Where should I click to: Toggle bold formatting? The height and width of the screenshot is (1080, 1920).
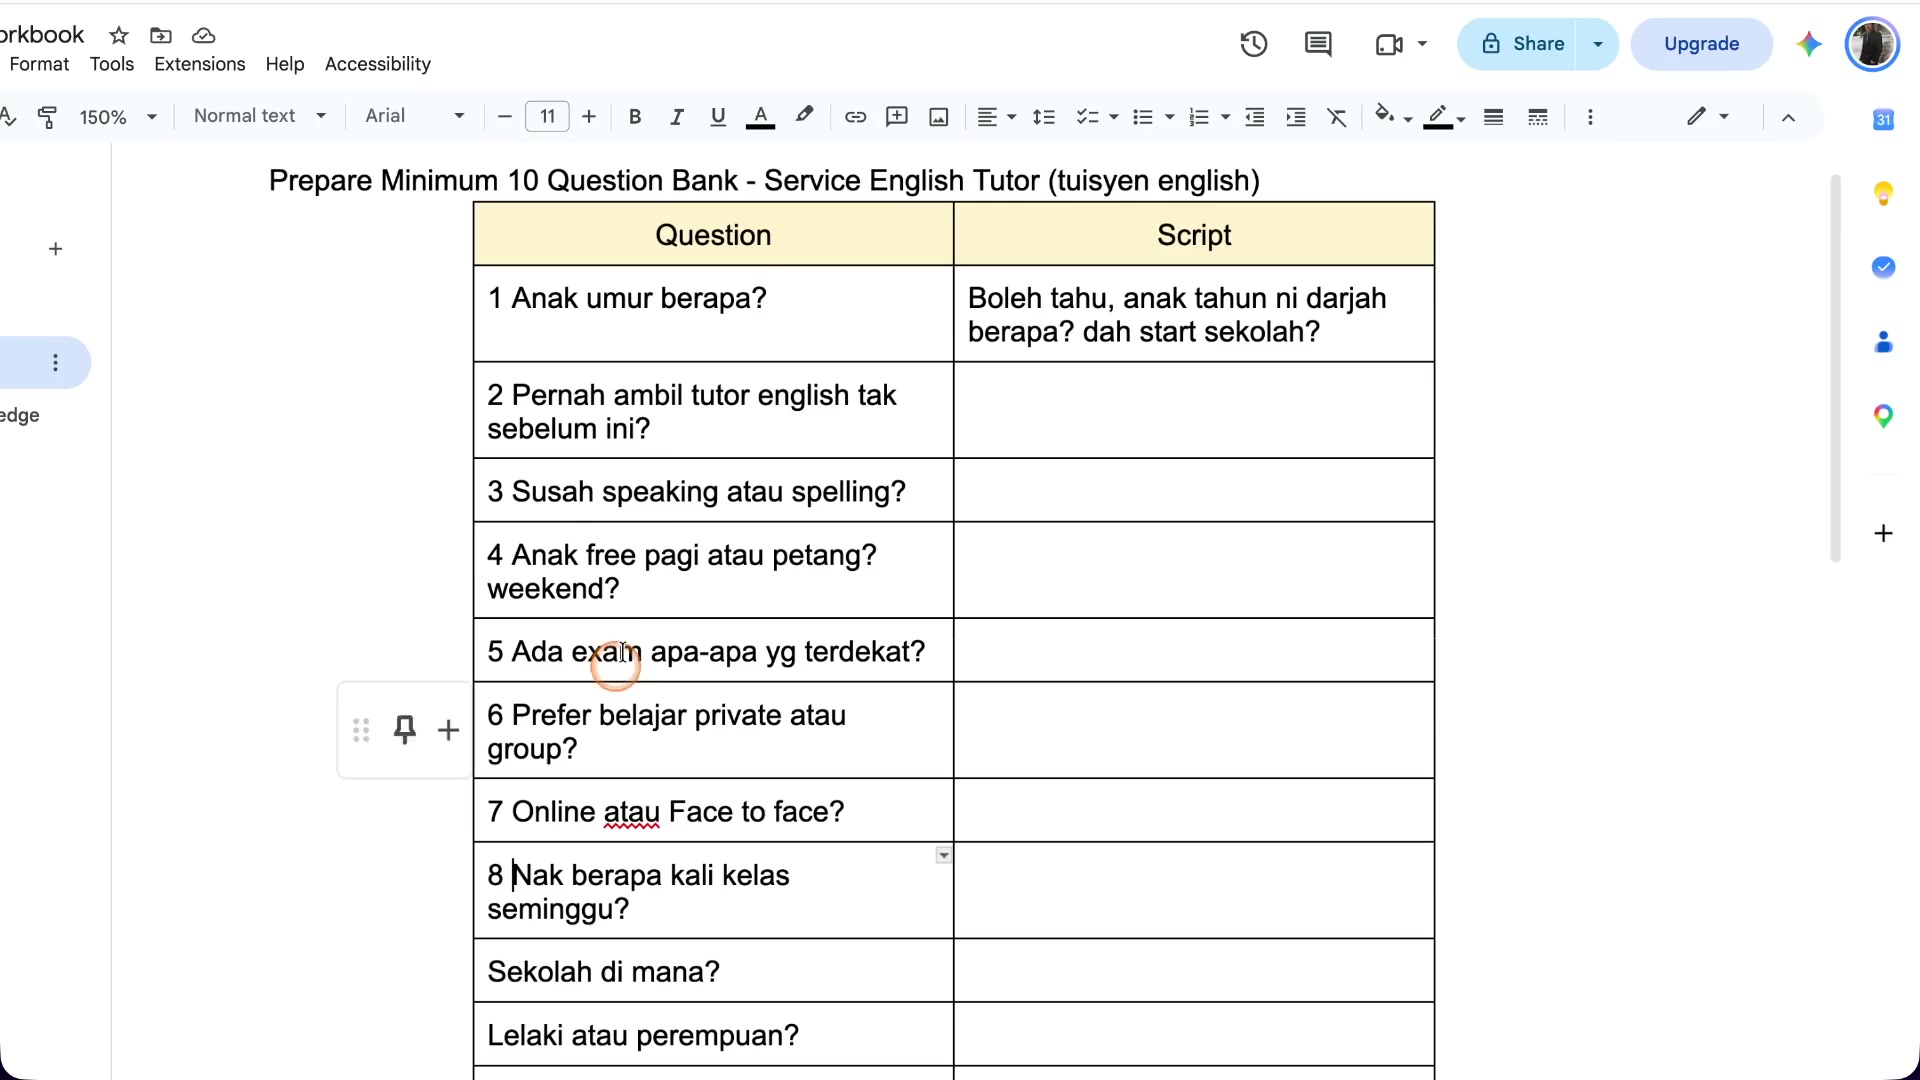click(x=634, y=117)
